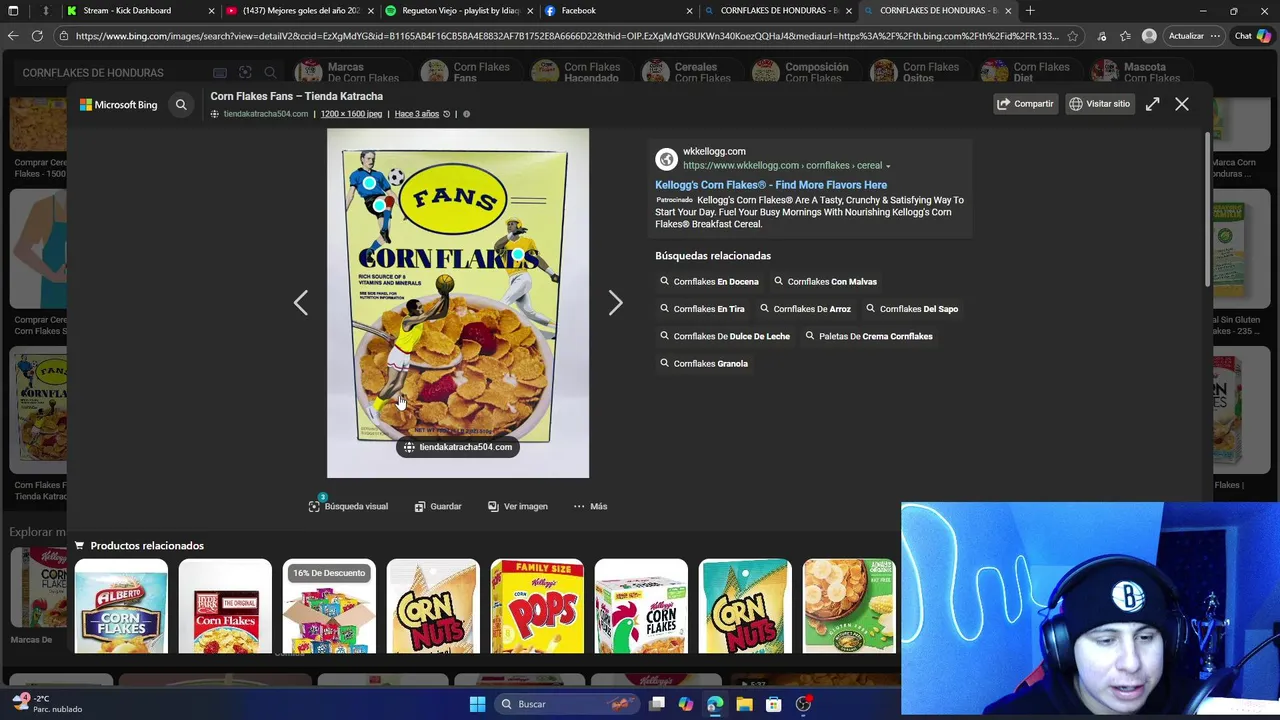The height and width of the screenshot is (720, 1280).
Task: Open Microsoft Store from the taskbar
Action: coord(773,704)
